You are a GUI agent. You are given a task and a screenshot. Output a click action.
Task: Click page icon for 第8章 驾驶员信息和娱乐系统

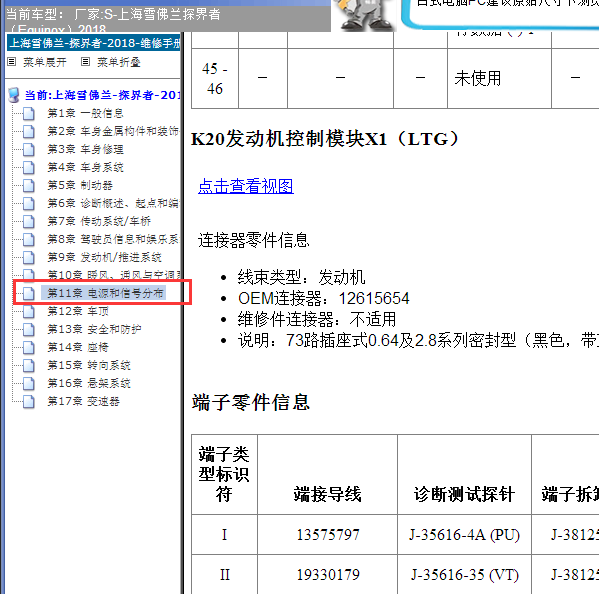coord(29,240)
